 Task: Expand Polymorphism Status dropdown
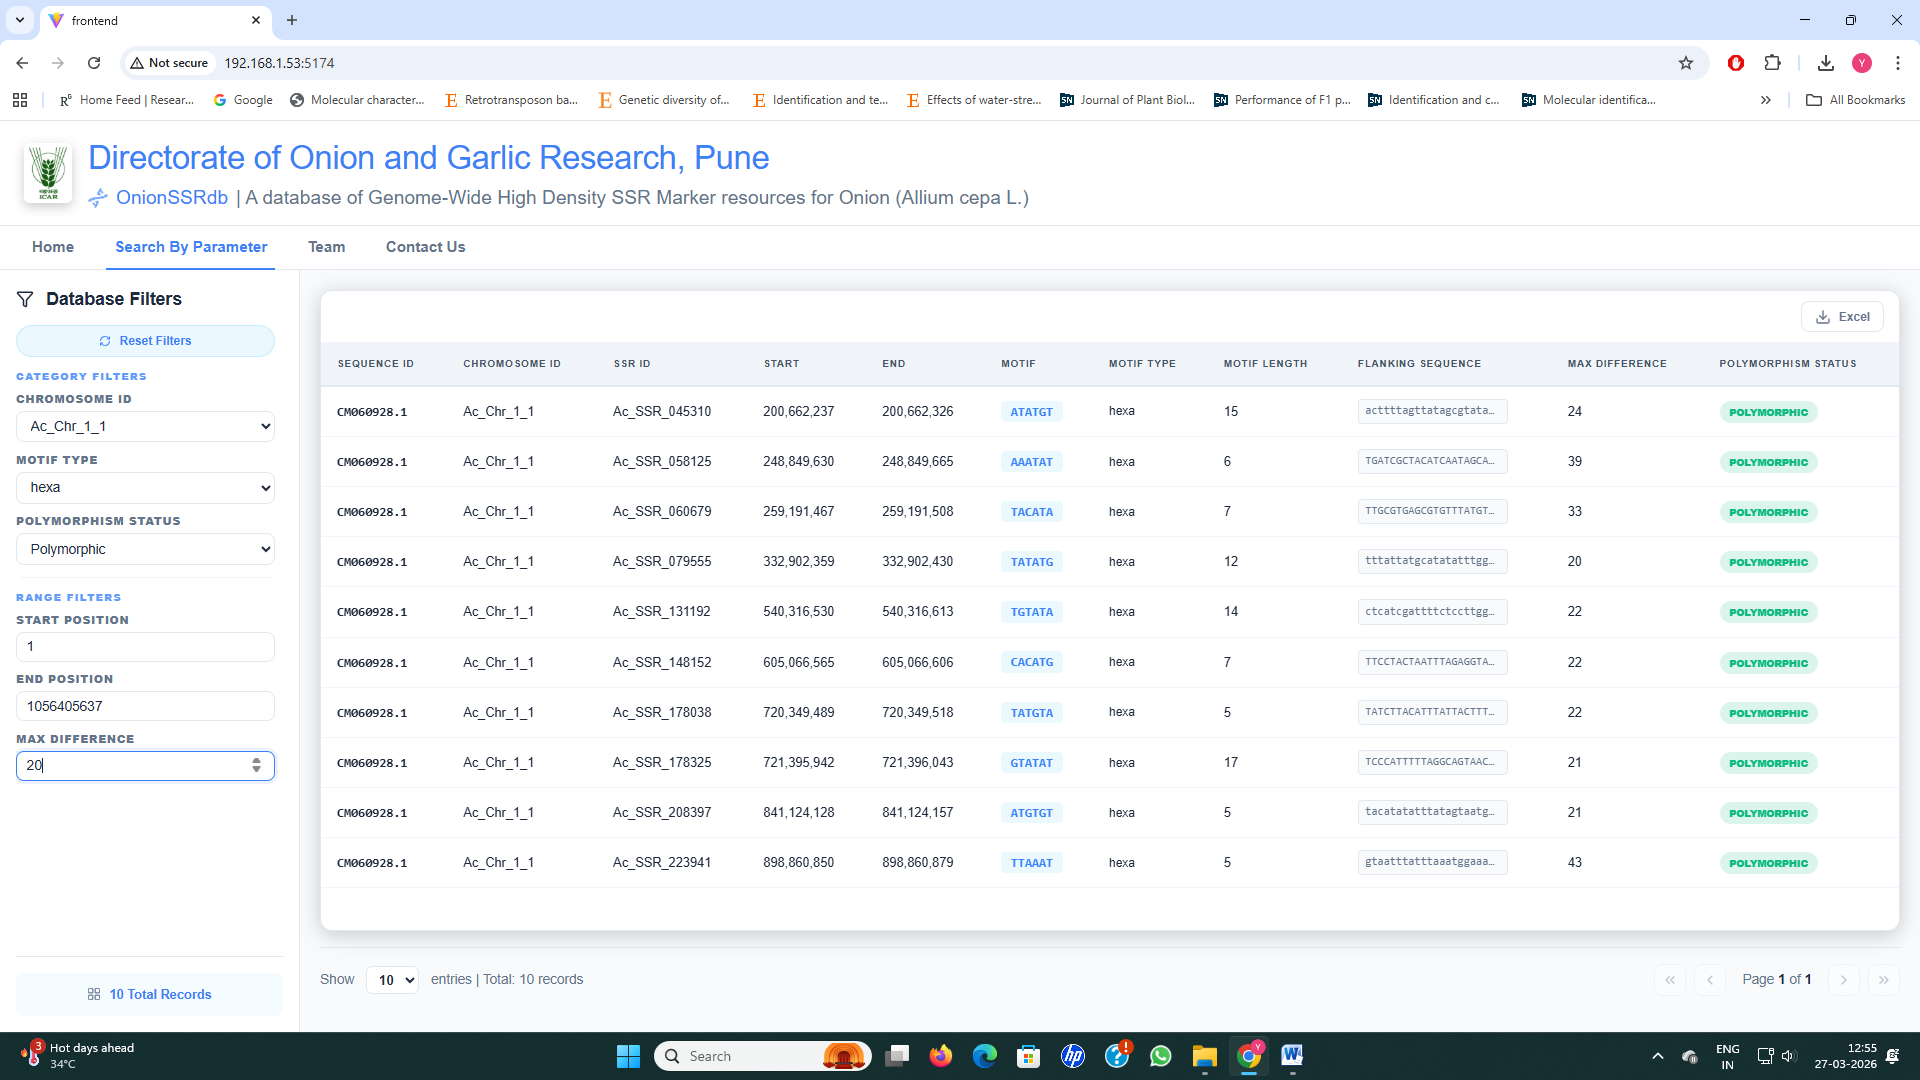145,549
